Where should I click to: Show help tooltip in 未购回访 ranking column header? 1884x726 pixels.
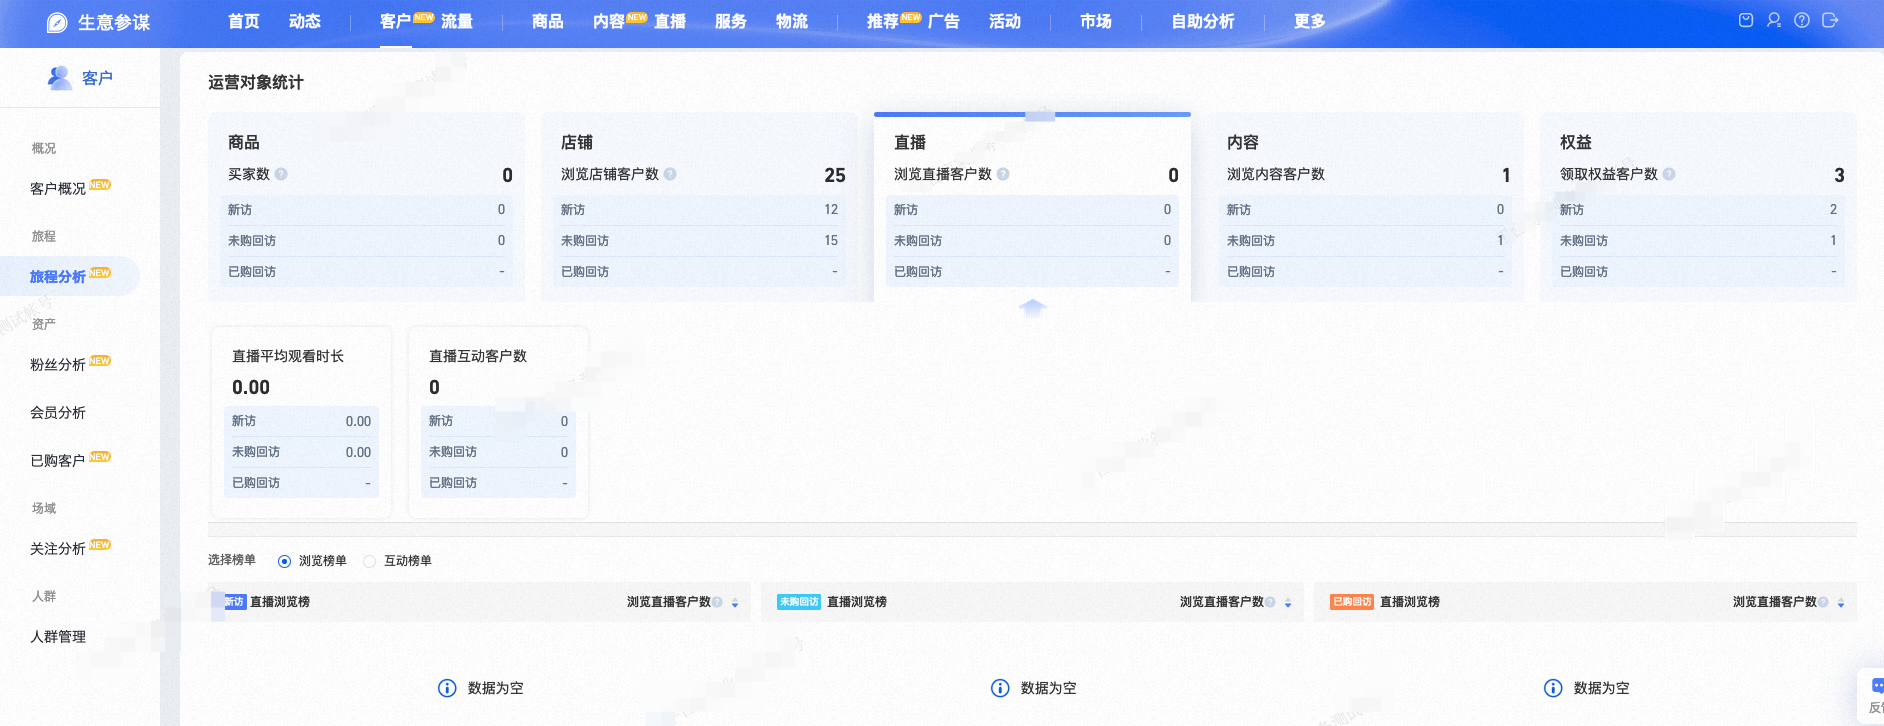[x=1270, y=602]
